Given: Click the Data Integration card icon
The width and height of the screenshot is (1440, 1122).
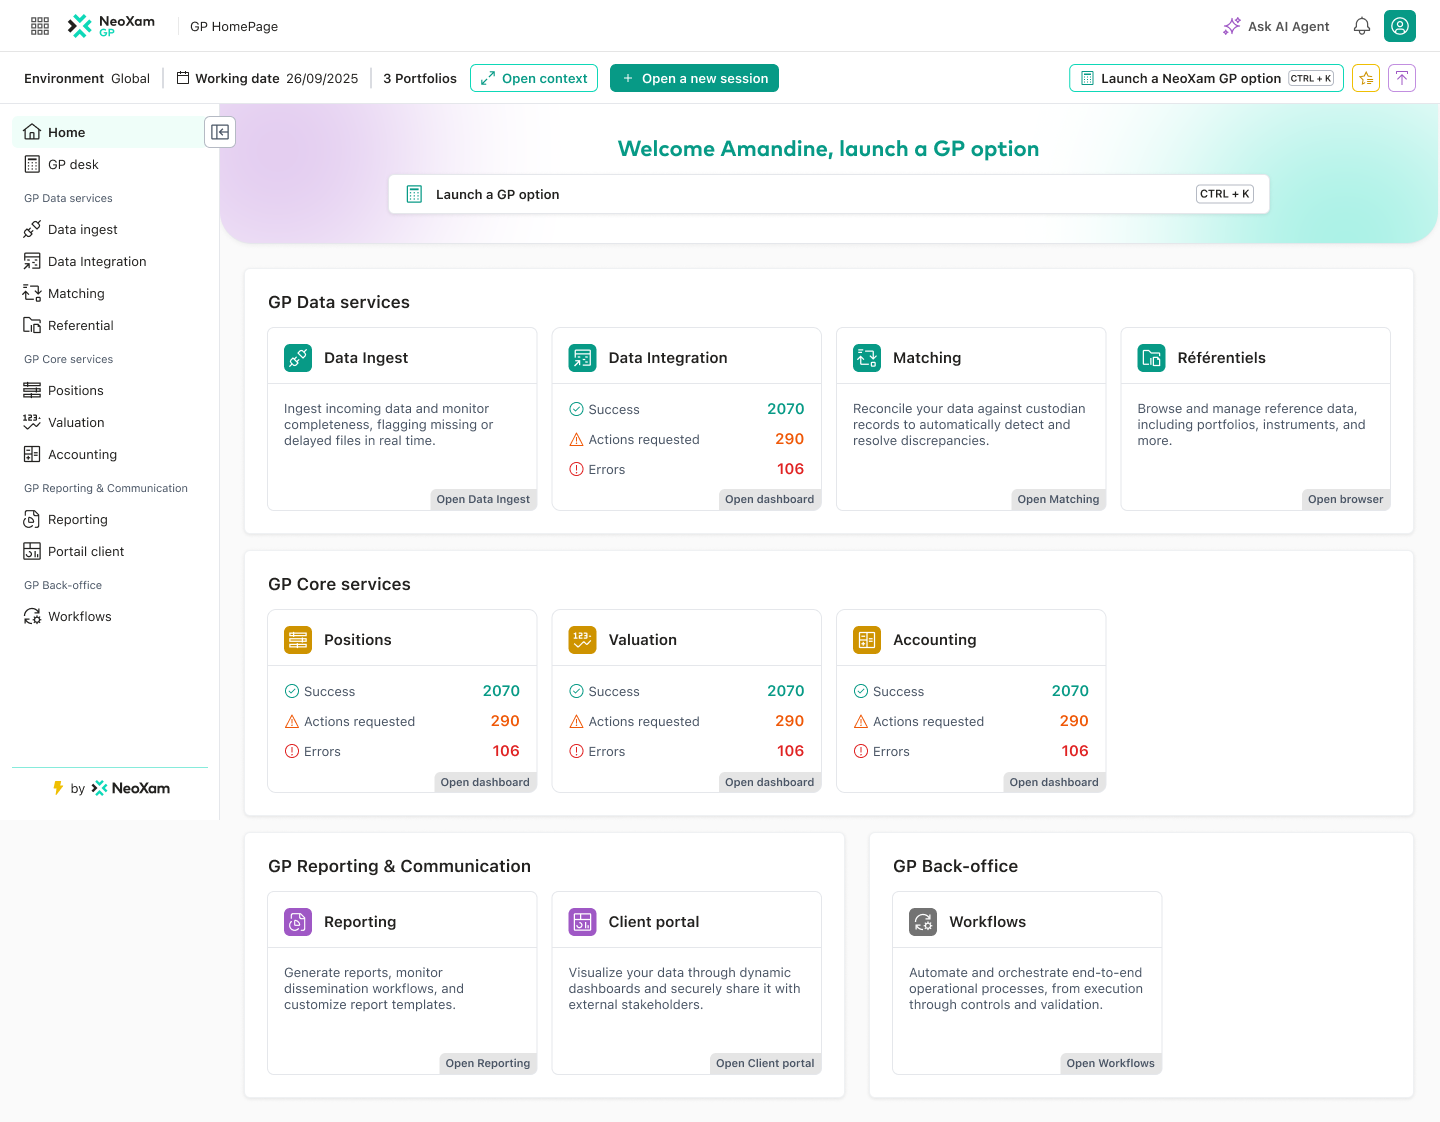Looking at the screenshot, I should [x=583, y=358].
